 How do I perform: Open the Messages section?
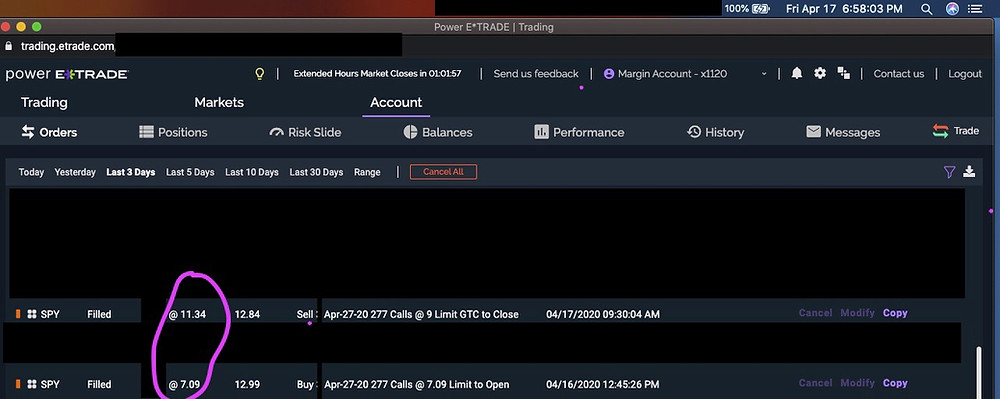tap(843, 133)
